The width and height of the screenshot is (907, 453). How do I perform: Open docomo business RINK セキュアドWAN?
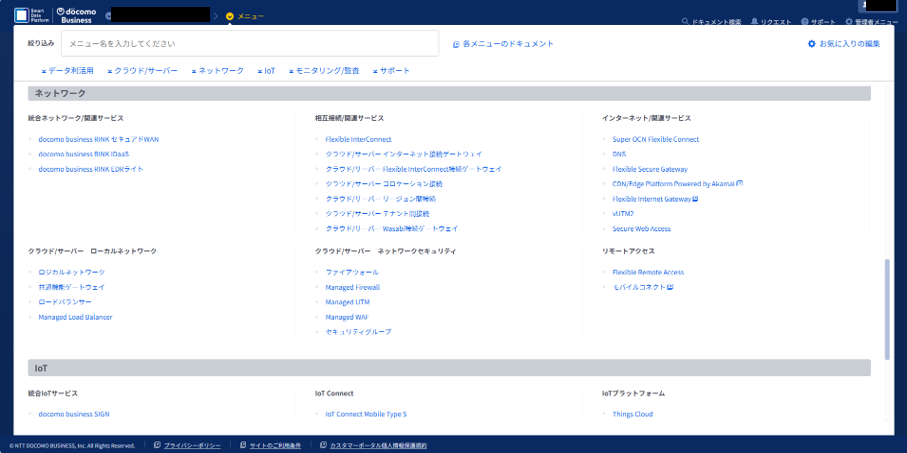pyautogui.click(x=98, y=139)
